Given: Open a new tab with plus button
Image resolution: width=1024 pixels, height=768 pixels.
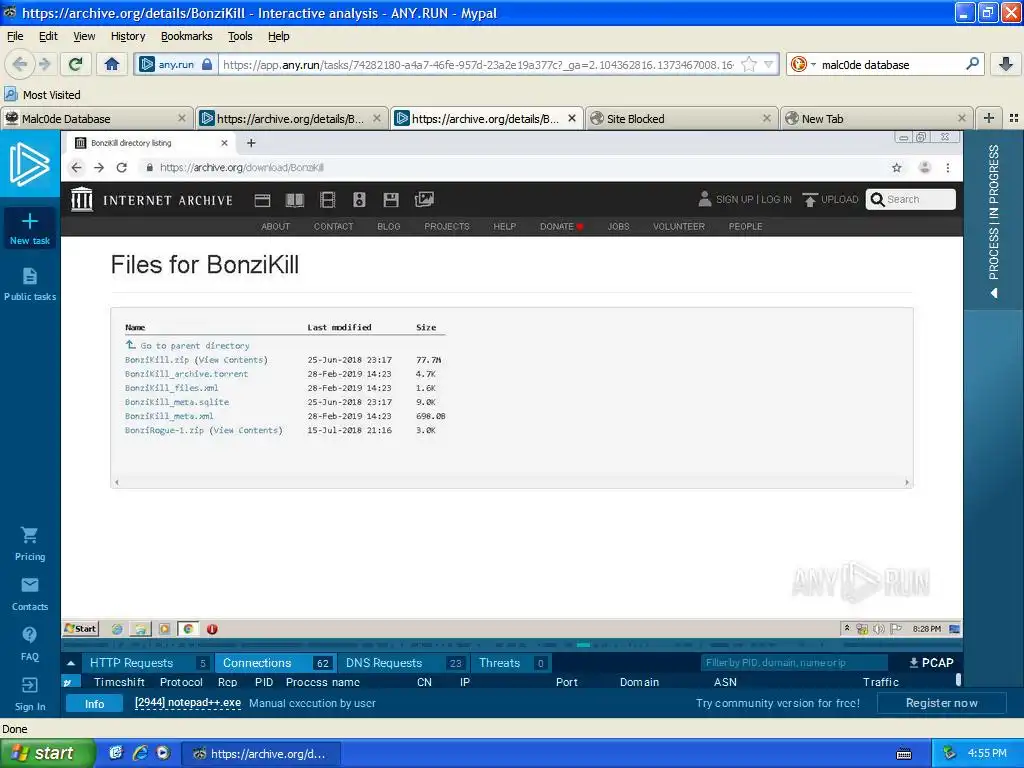Looking at the screenshot, I should [989, 118].
